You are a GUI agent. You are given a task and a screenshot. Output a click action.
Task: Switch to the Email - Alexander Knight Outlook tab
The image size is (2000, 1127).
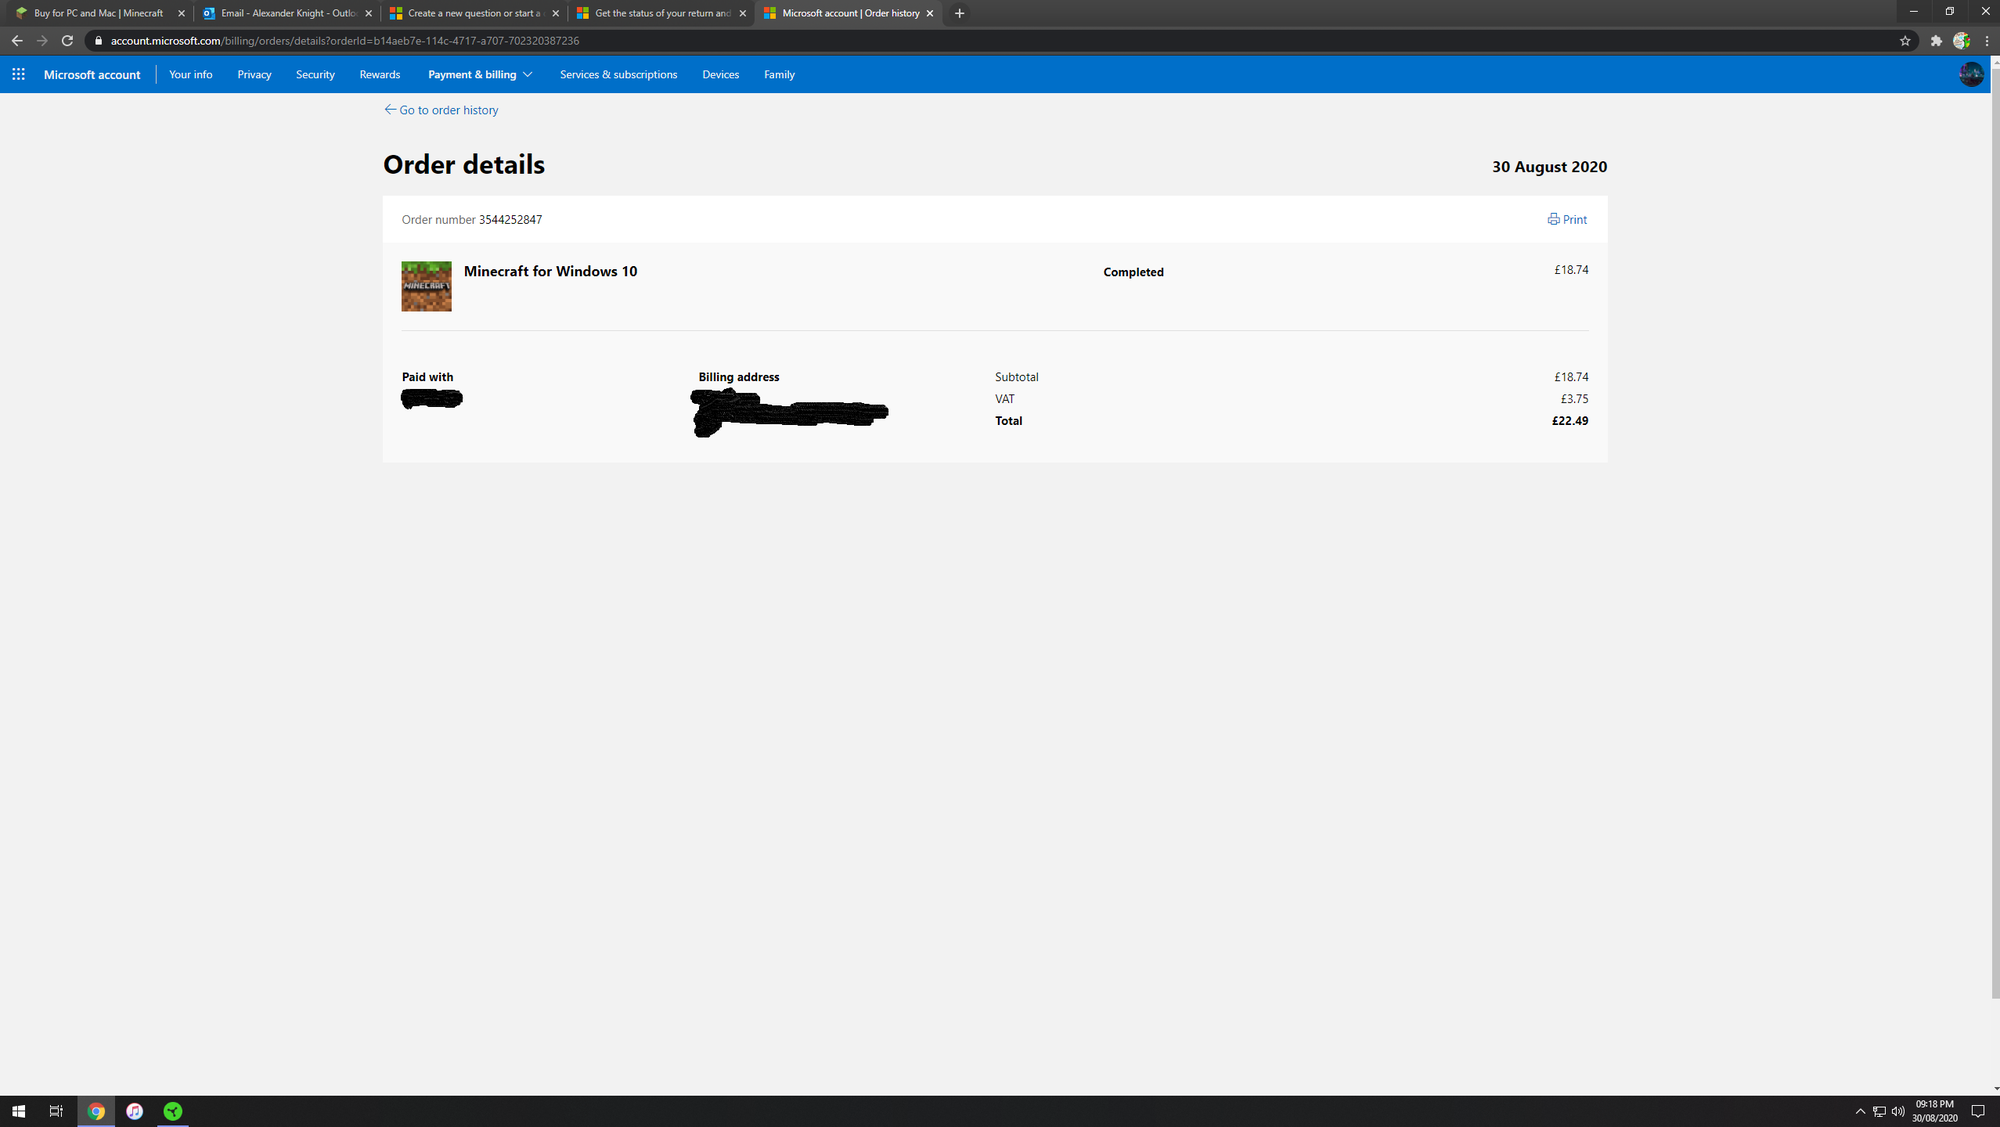(285, 13)
